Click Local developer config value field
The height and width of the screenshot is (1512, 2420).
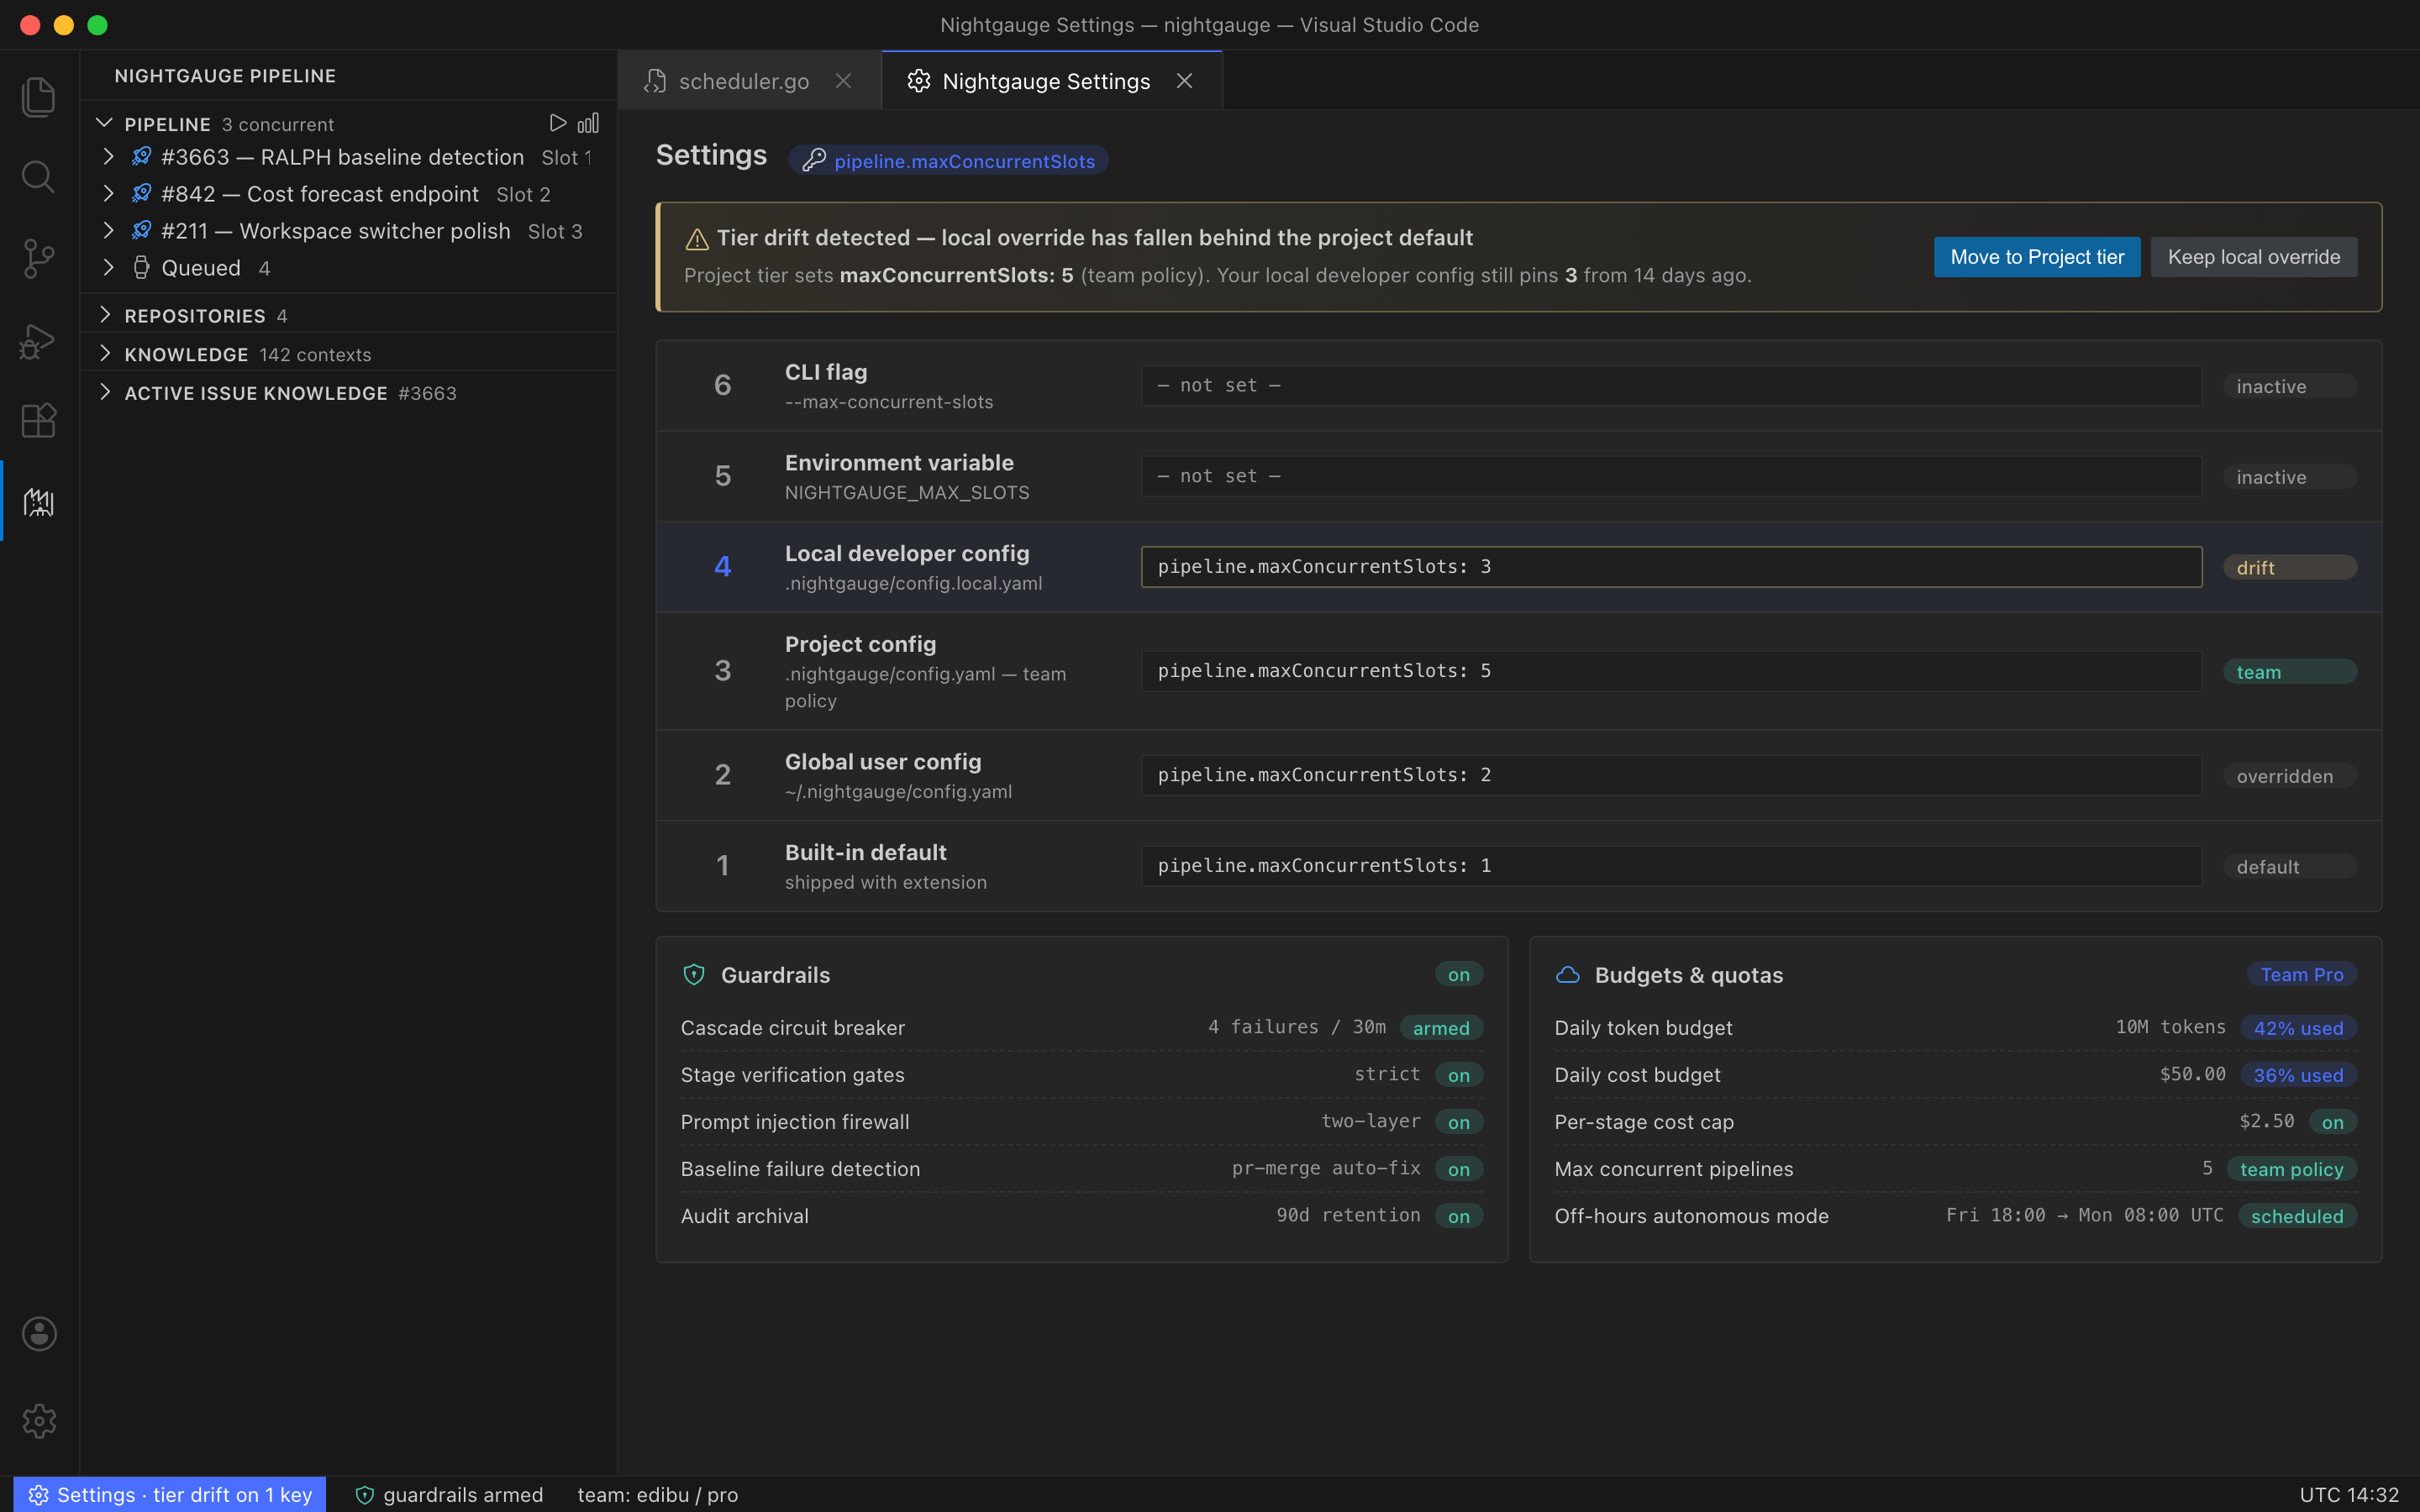click(x=1671, y=567)
